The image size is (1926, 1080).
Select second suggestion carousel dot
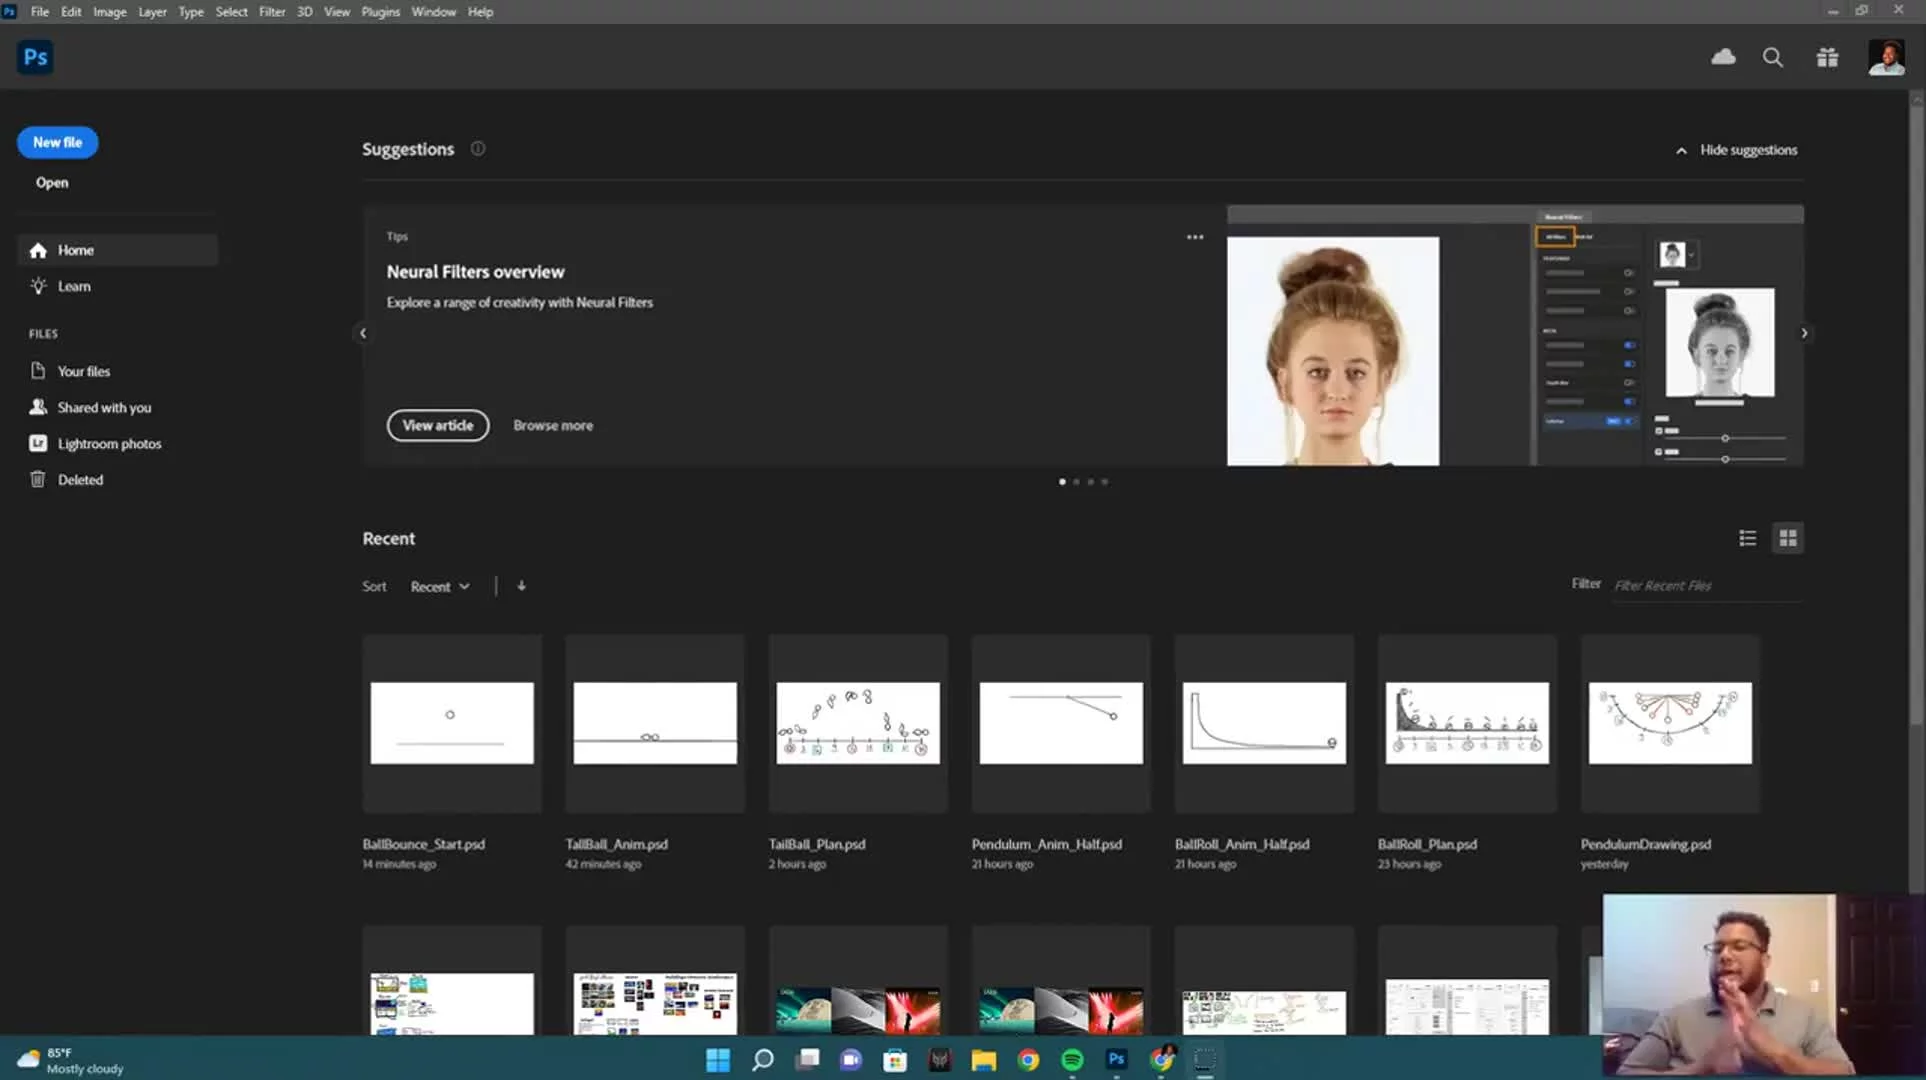1076,482
